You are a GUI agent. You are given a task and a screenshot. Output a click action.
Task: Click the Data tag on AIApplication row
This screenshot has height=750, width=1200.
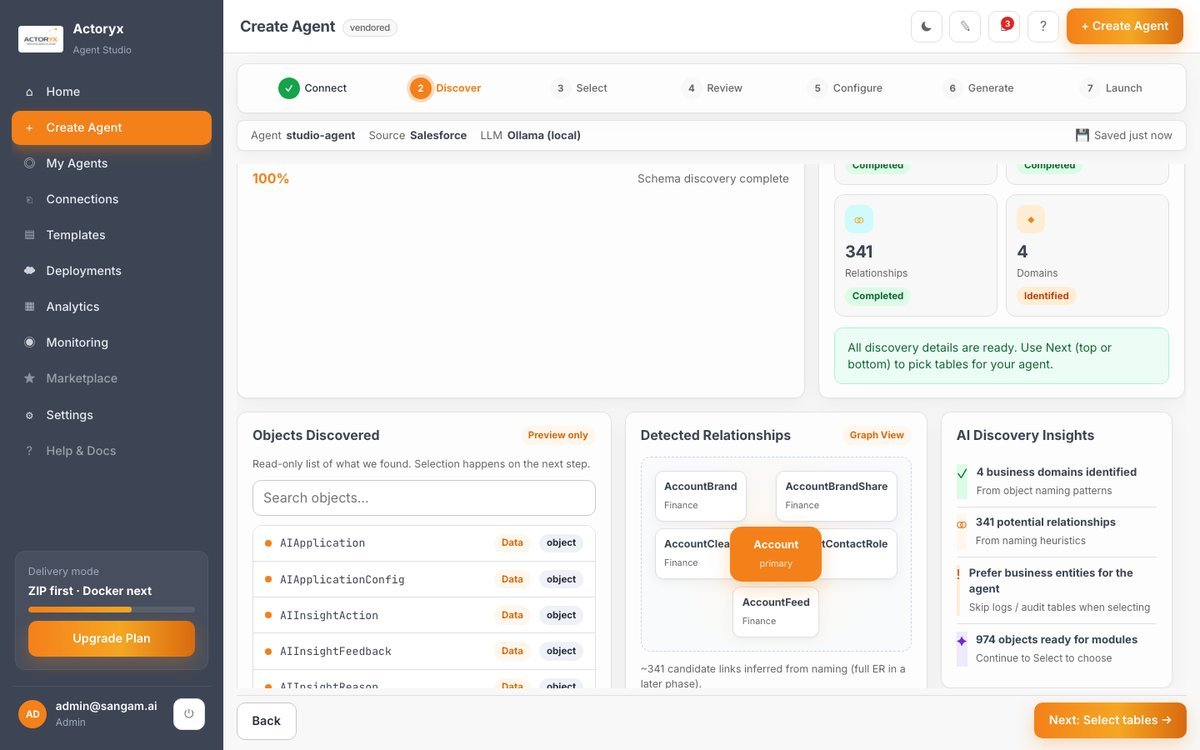point(512,543)
